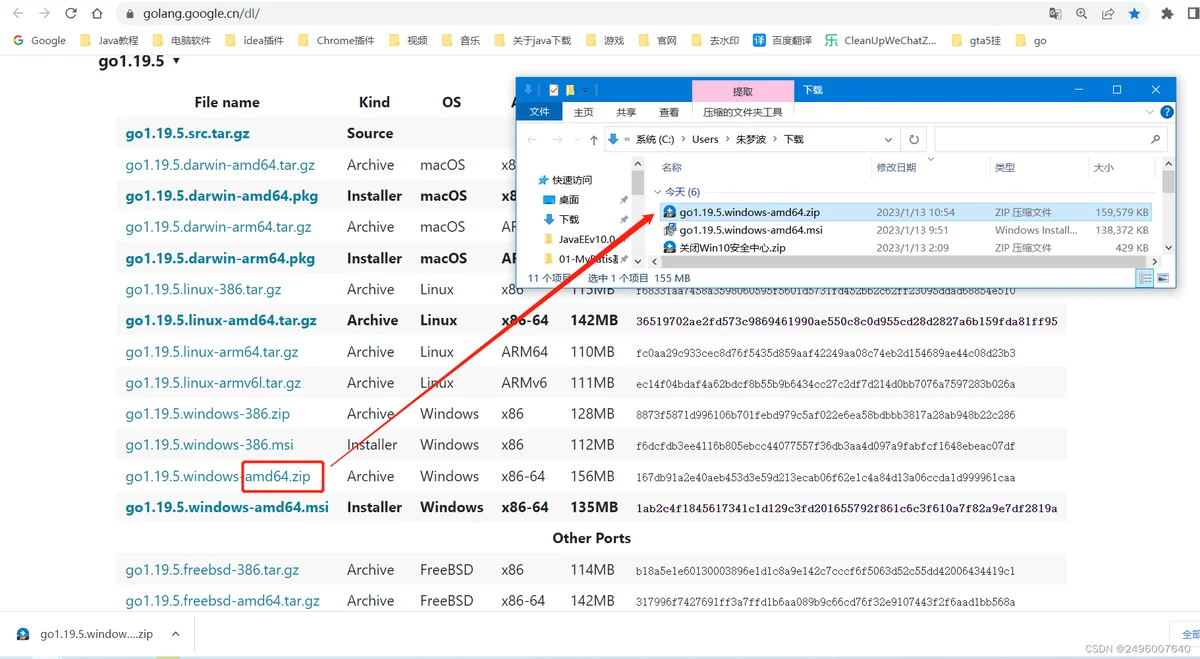This screenshot has width=1200, height=659.
Task: Open the idea插件 bookmark folder
Action: coord(254,41)
